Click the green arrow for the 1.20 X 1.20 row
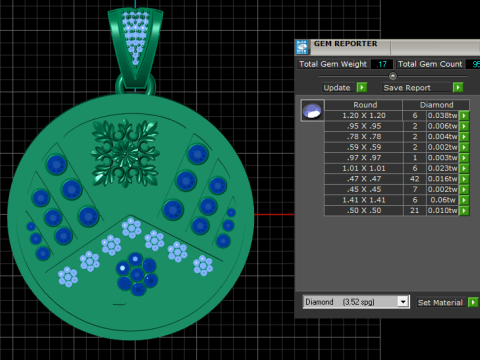 pos(464,115)
